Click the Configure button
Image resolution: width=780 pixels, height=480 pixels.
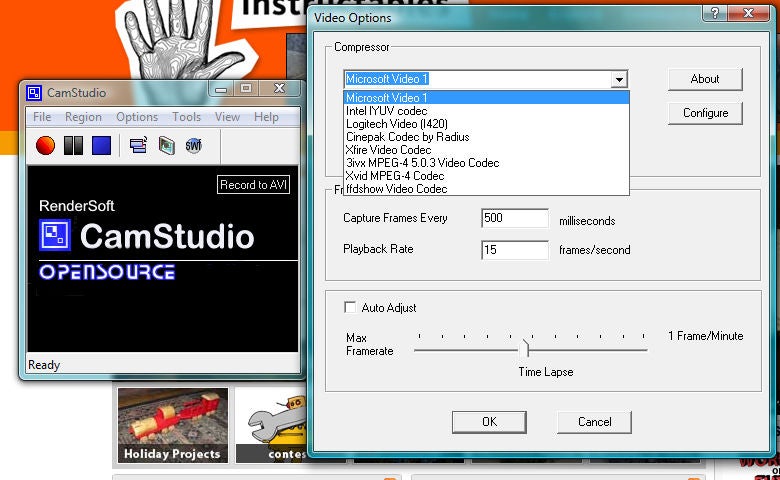click(705, 113)
